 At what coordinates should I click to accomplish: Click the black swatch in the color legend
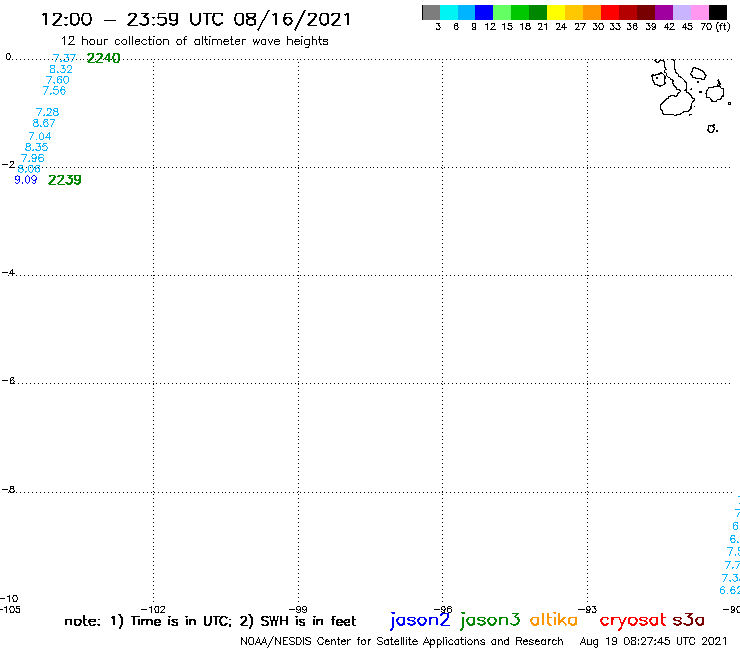(718, 12)
